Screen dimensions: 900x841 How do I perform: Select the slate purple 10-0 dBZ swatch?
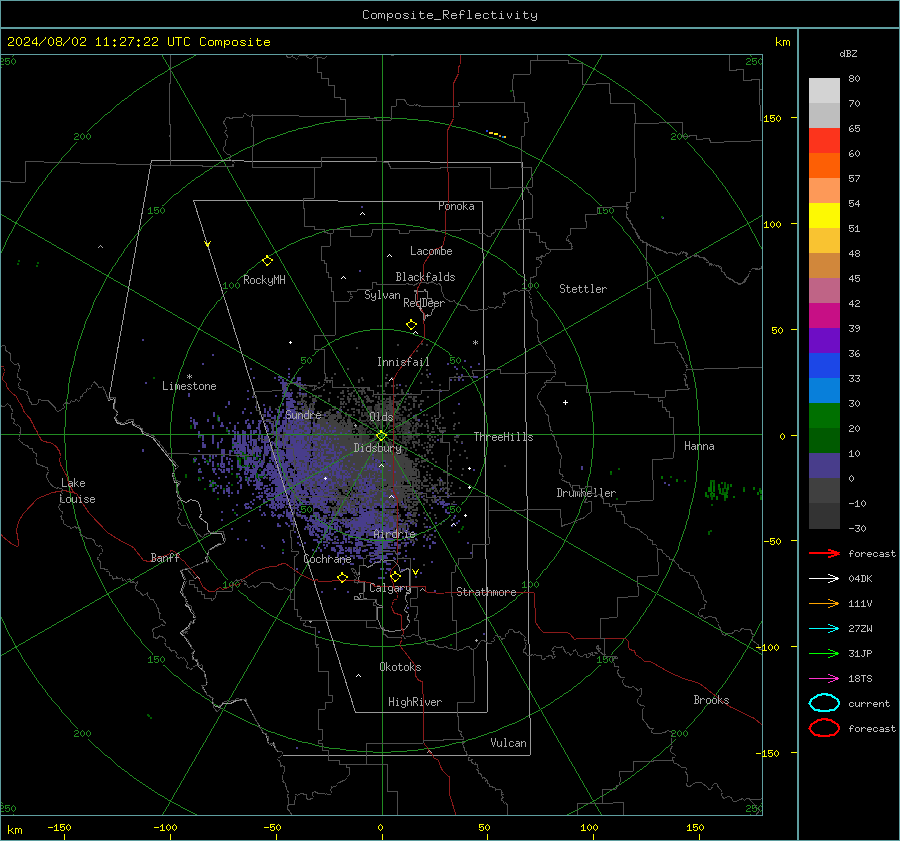(x=824, y=466)
